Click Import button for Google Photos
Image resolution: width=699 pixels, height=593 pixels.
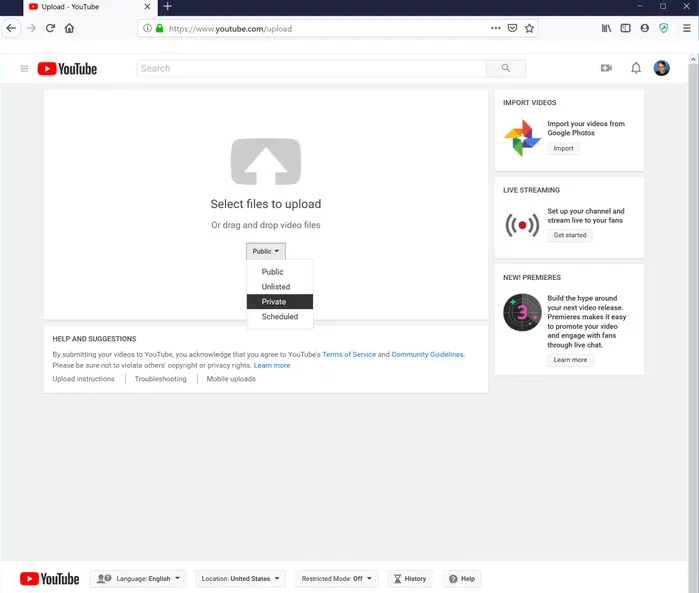[563, 148]
